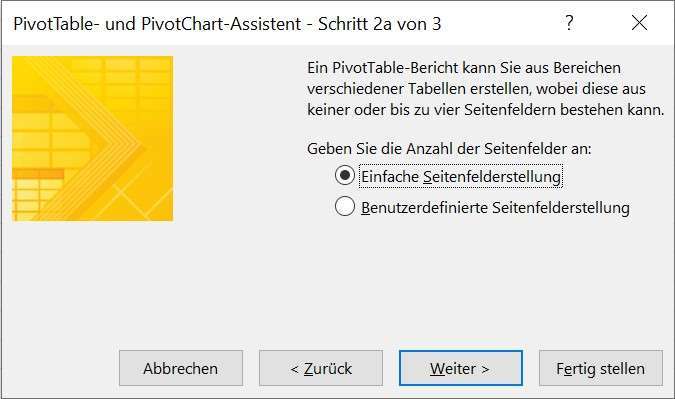Select the Benutzerdefinierte Seitenfelderstellung radio circle
This screenshot has height=399, width=675.
[x=345, y=206]
